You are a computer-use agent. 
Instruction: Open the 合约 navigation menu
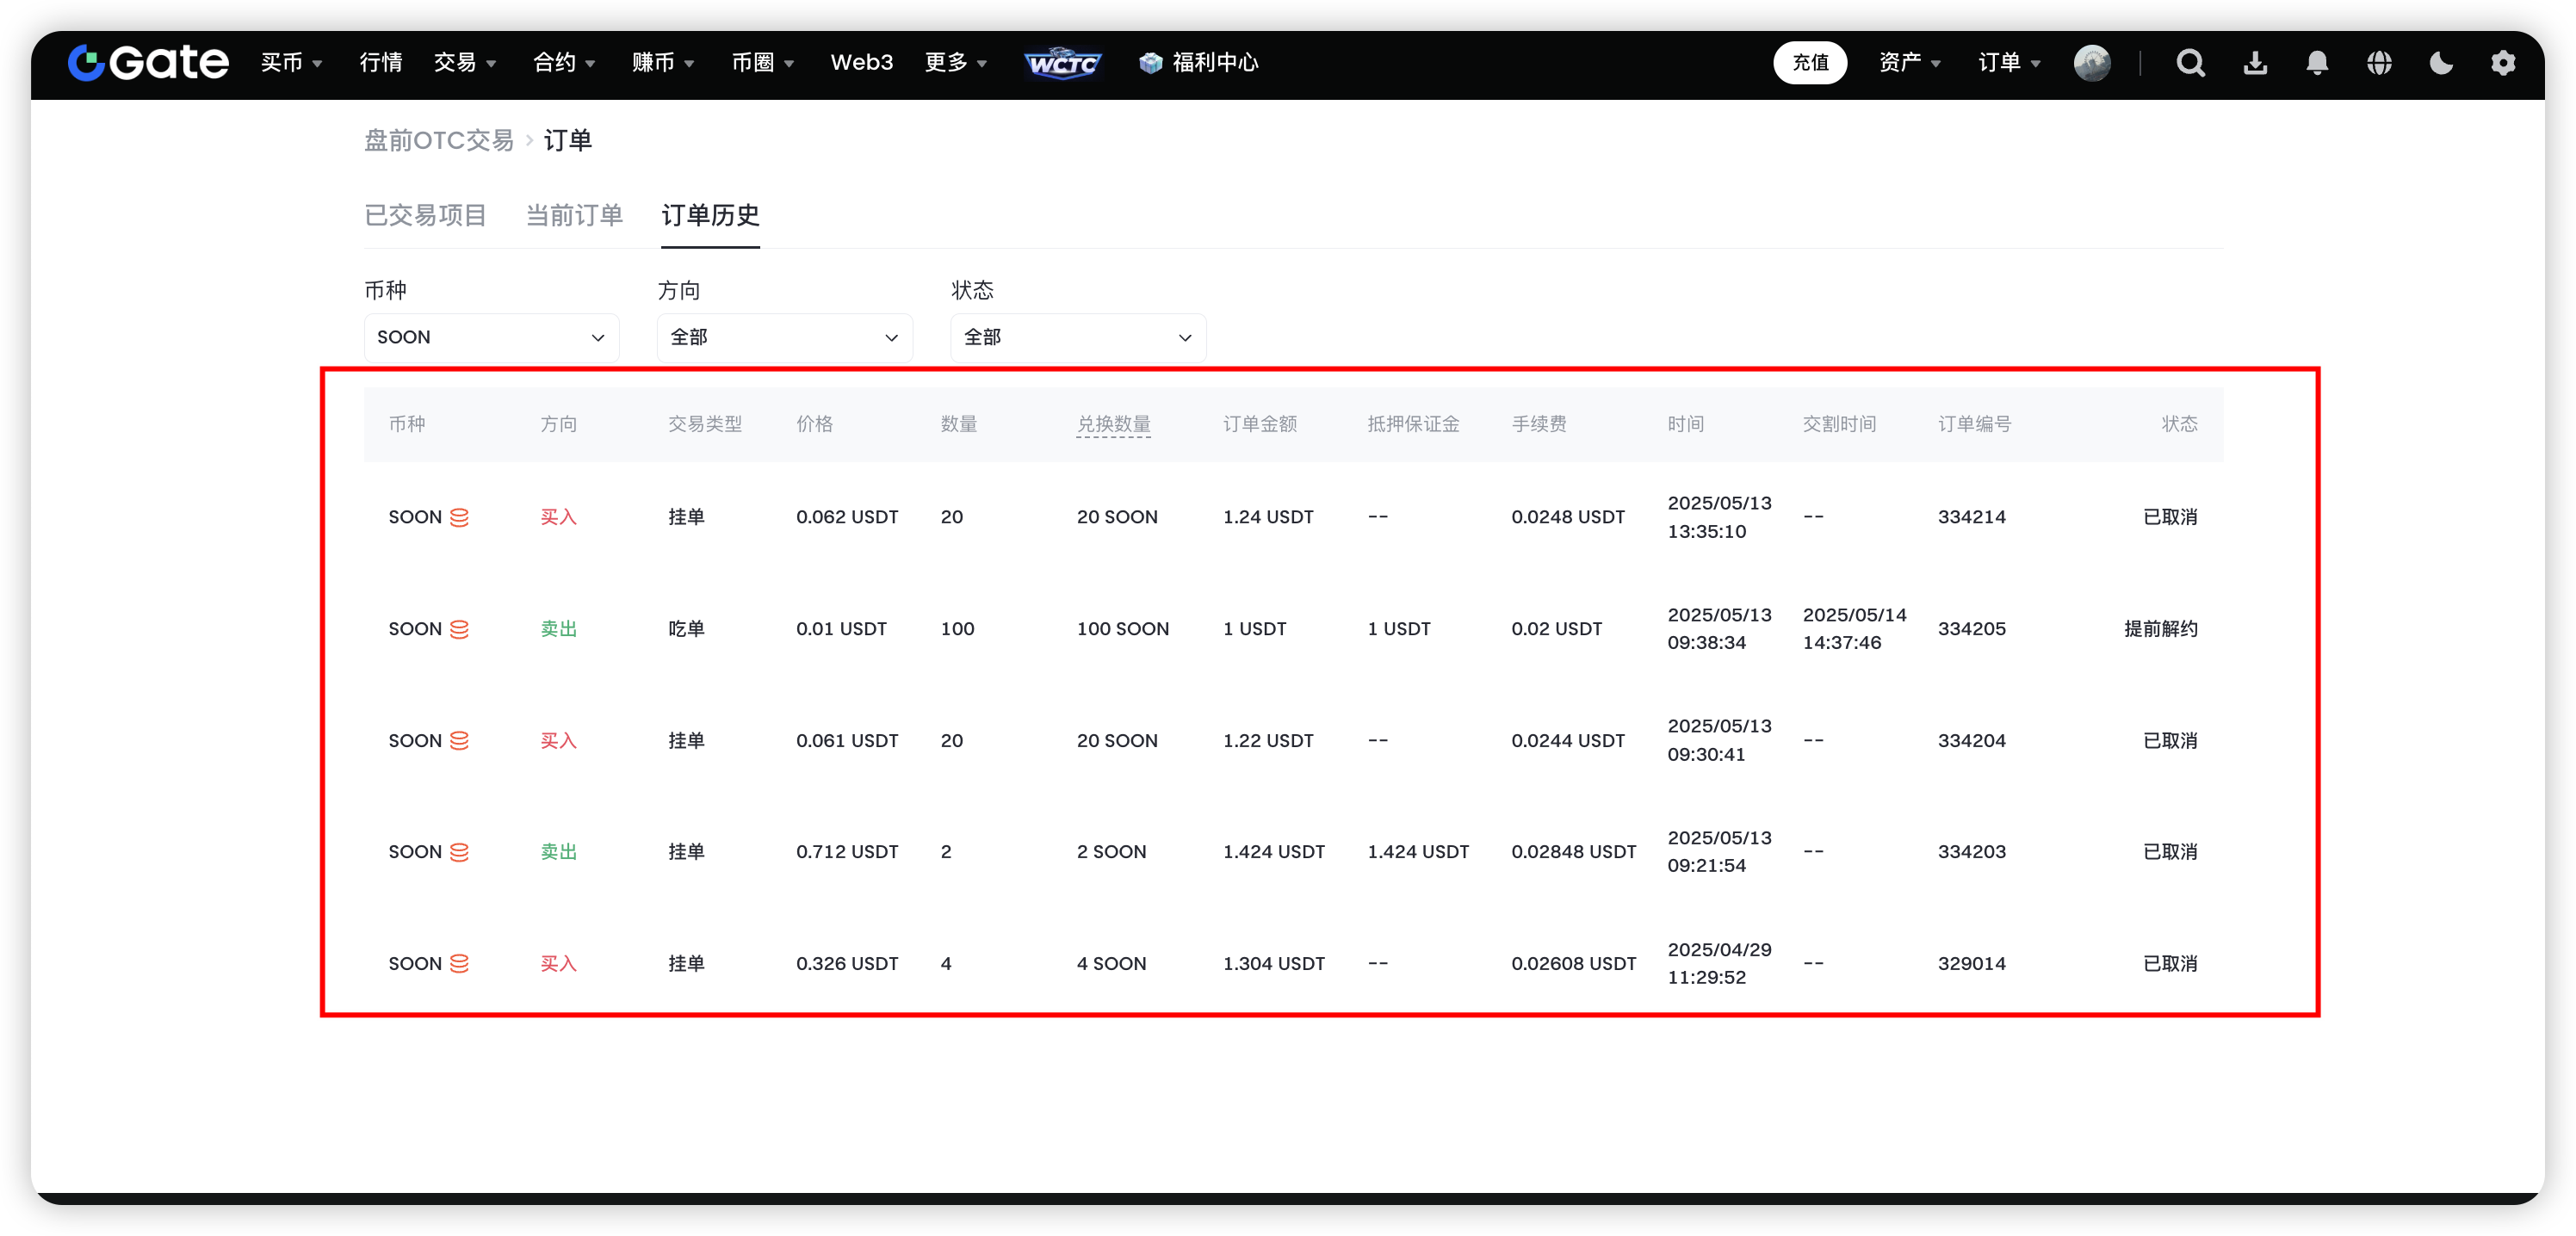click(563, 63)
